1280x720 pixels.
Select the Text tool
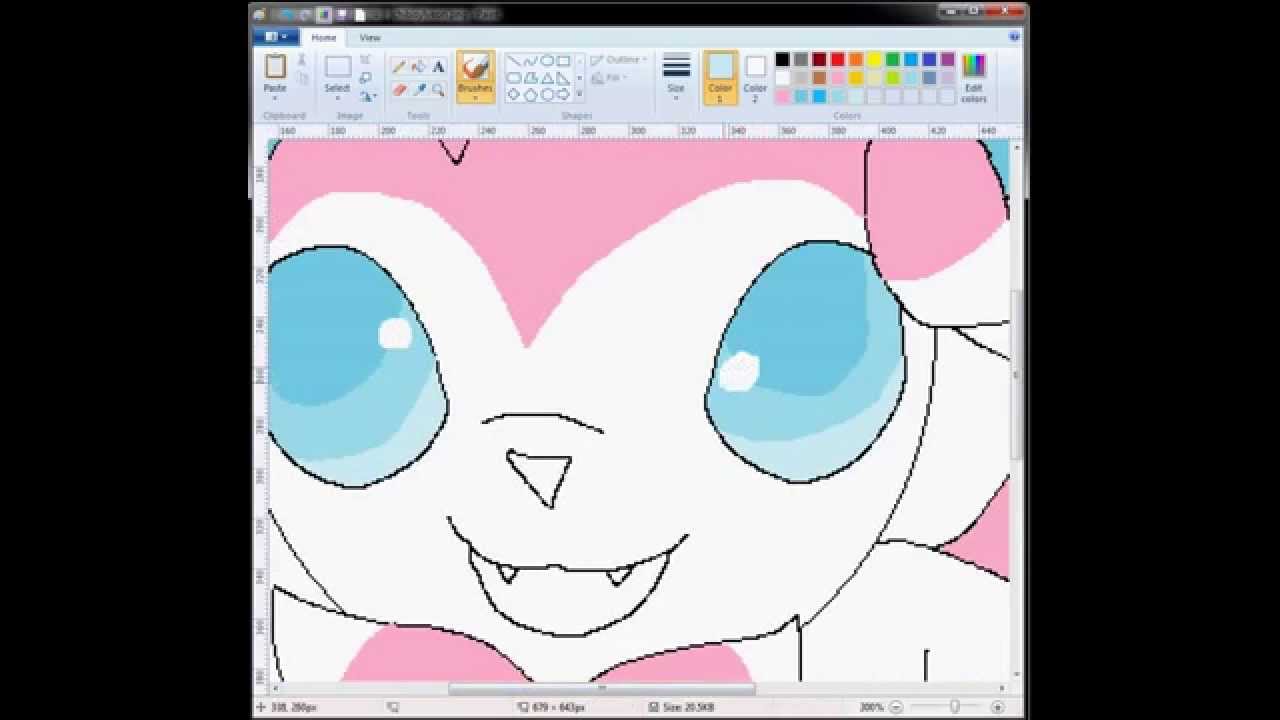point(438,67)
